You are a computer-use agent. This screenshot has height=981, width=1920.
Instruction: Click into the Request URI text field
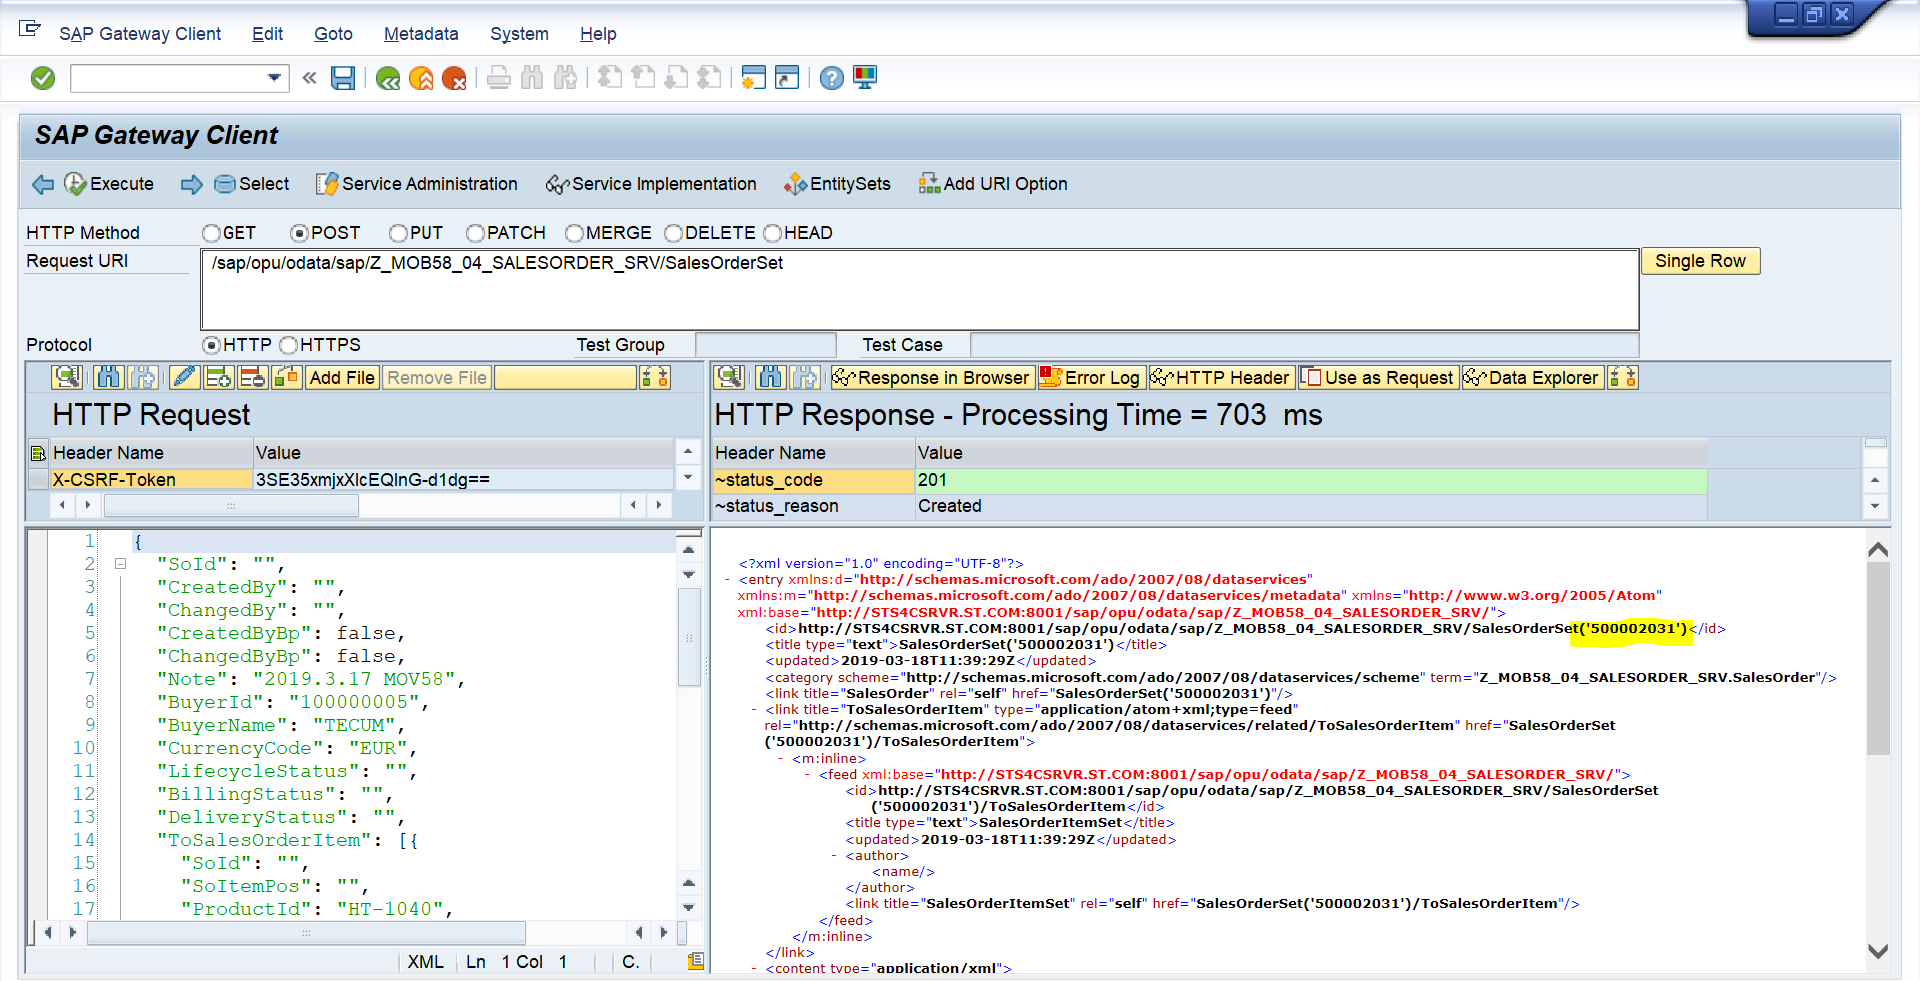918,290
